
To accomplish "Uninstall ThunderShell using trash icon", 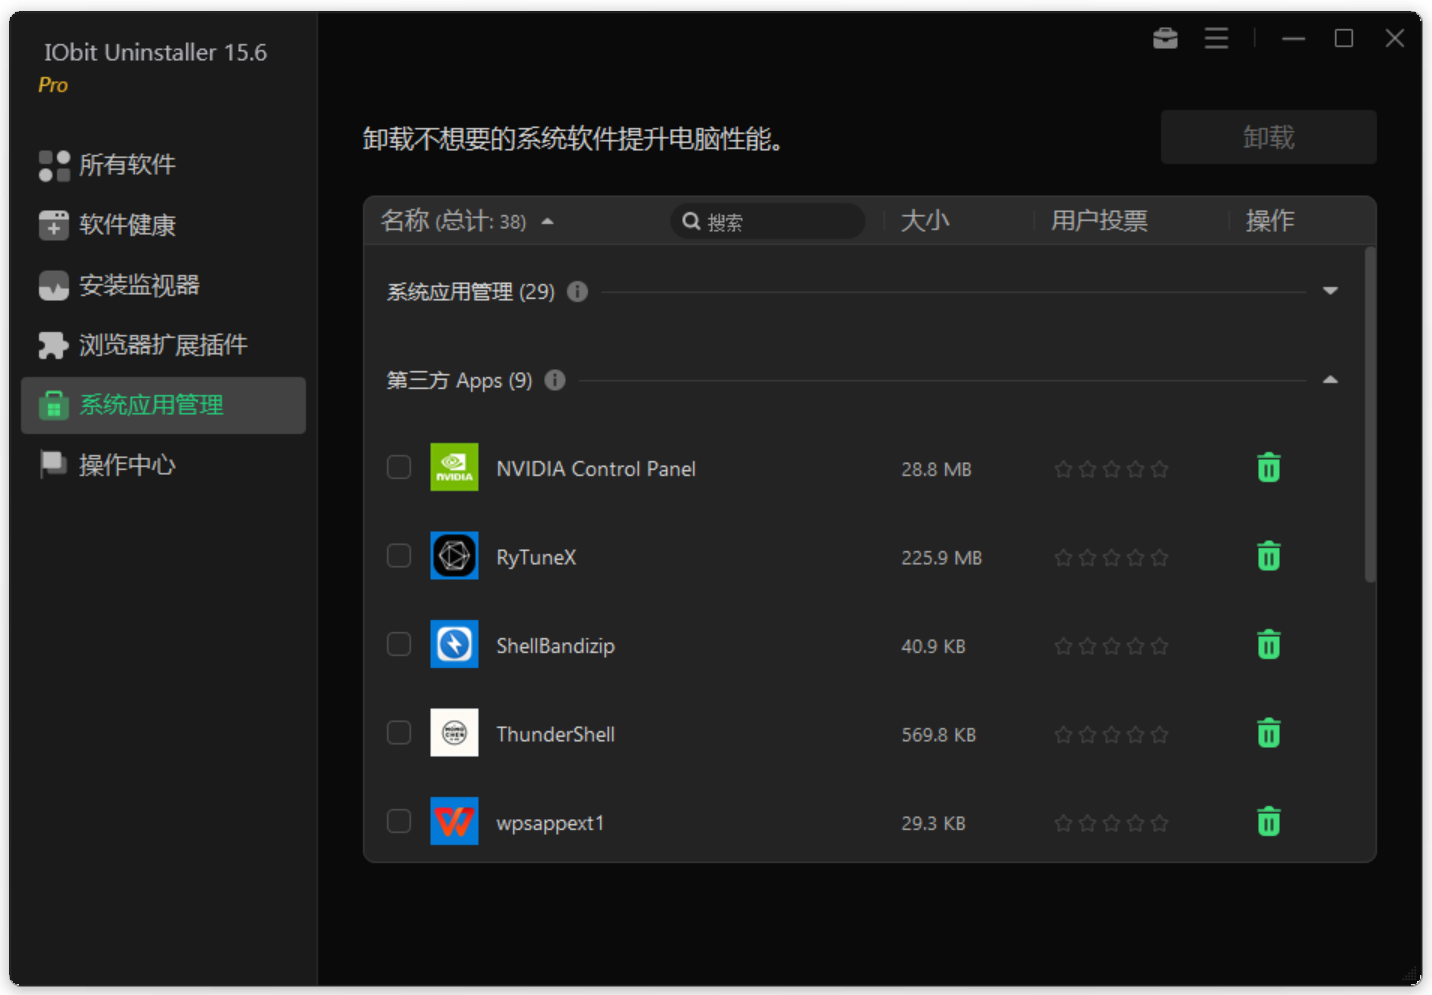I will [1269, 733].
